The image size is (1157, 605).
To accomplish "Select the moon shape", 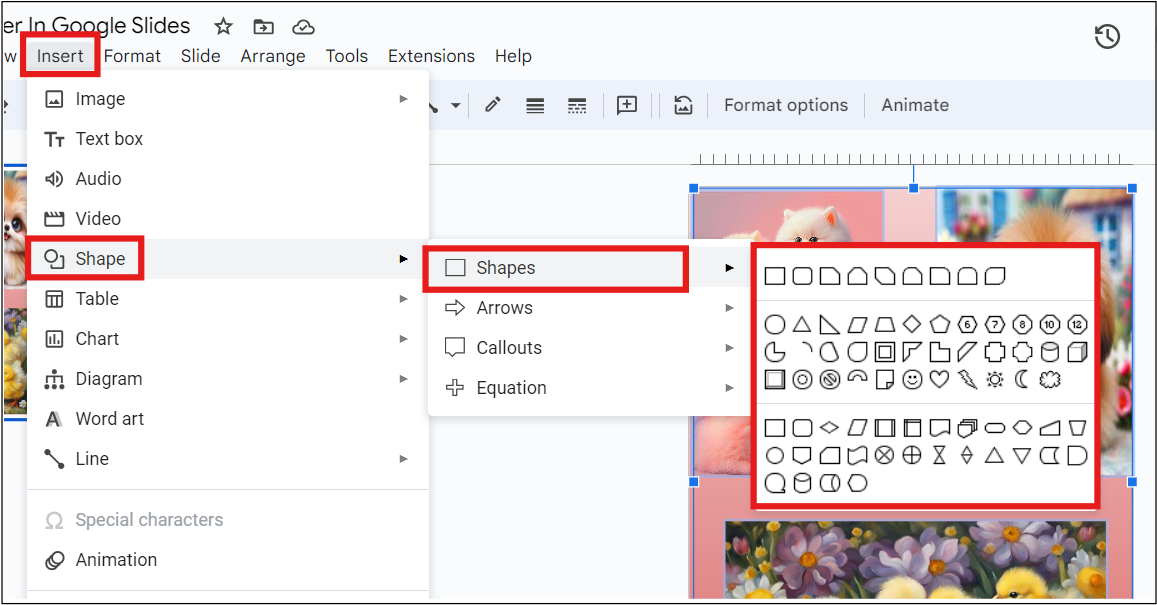I will [1021, 378].
